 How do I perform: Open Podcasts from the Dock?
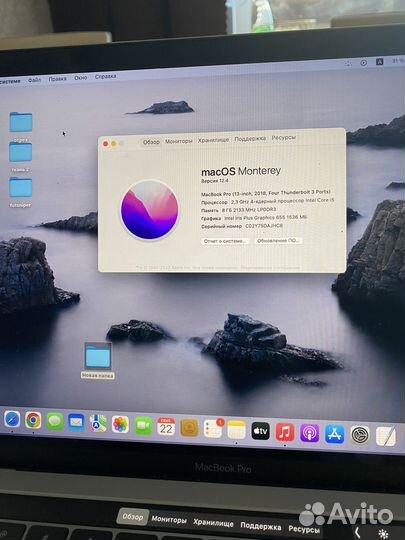point(310,433)
